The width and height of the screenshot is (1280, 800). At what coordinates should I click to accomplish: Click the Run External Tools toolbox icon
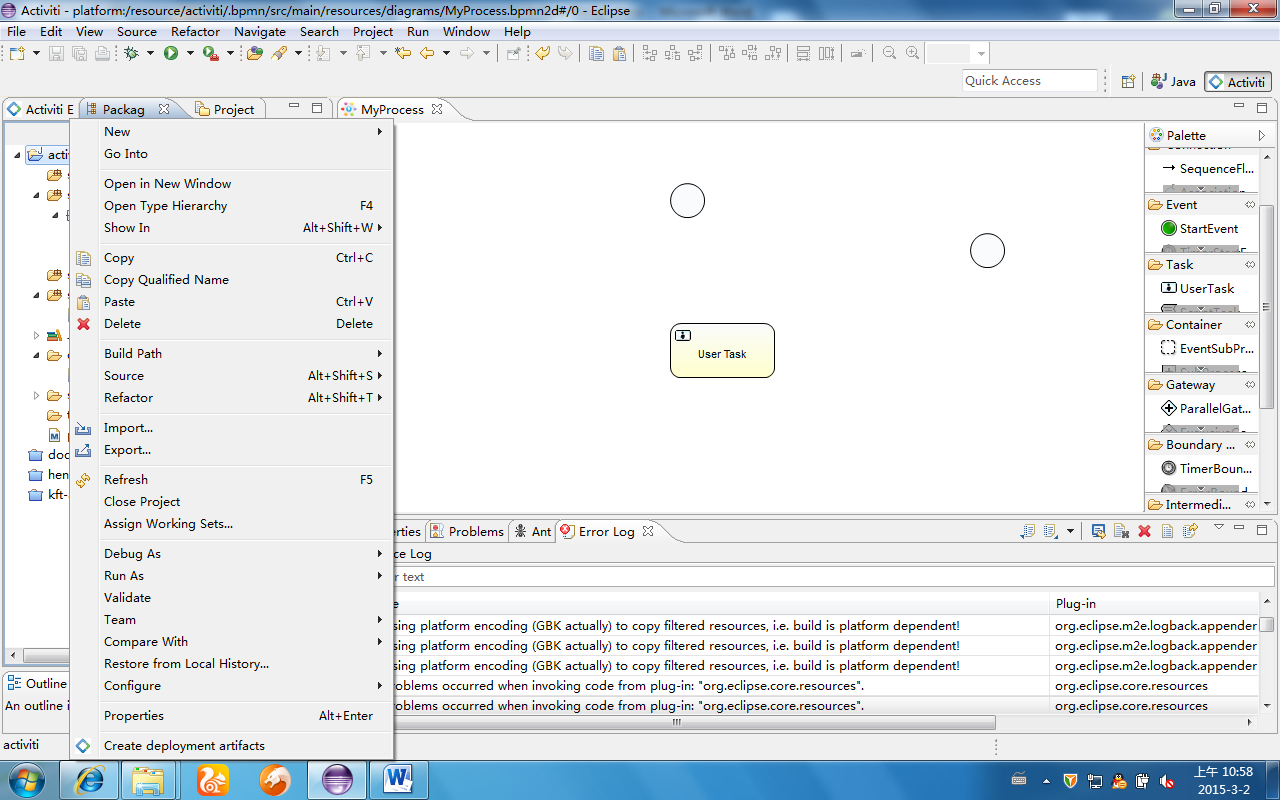point(210,53)
